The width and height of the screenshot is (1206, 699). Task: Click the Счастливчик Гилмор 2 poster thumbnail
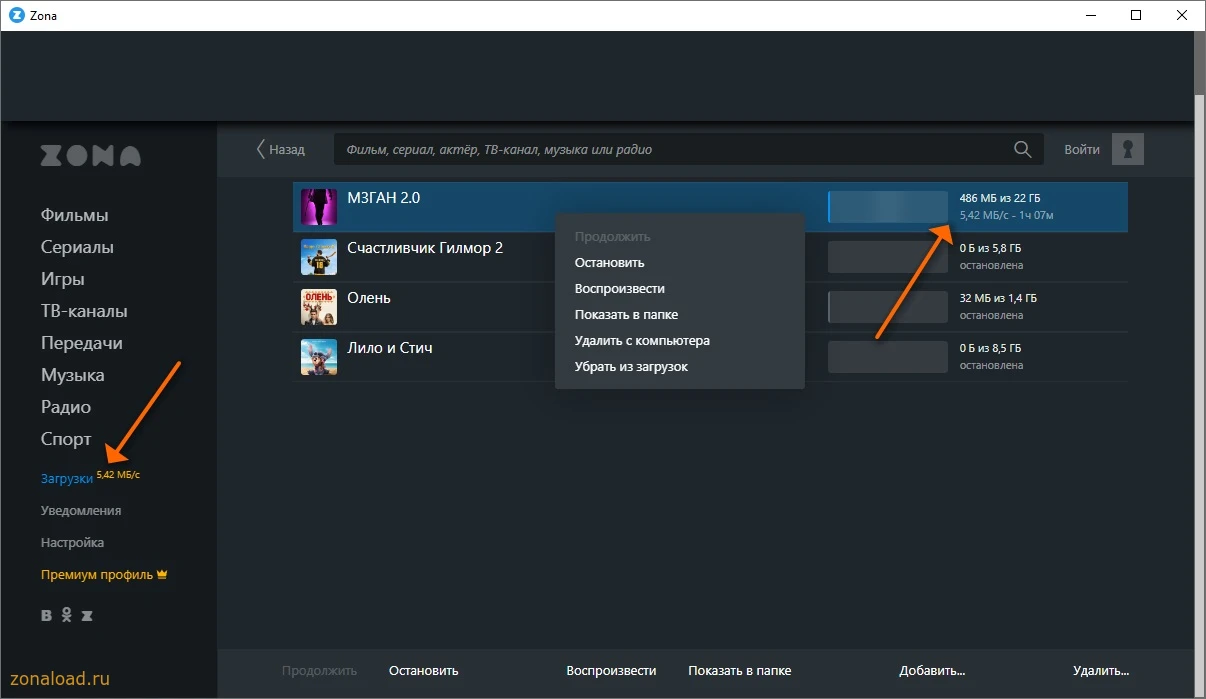319,257
